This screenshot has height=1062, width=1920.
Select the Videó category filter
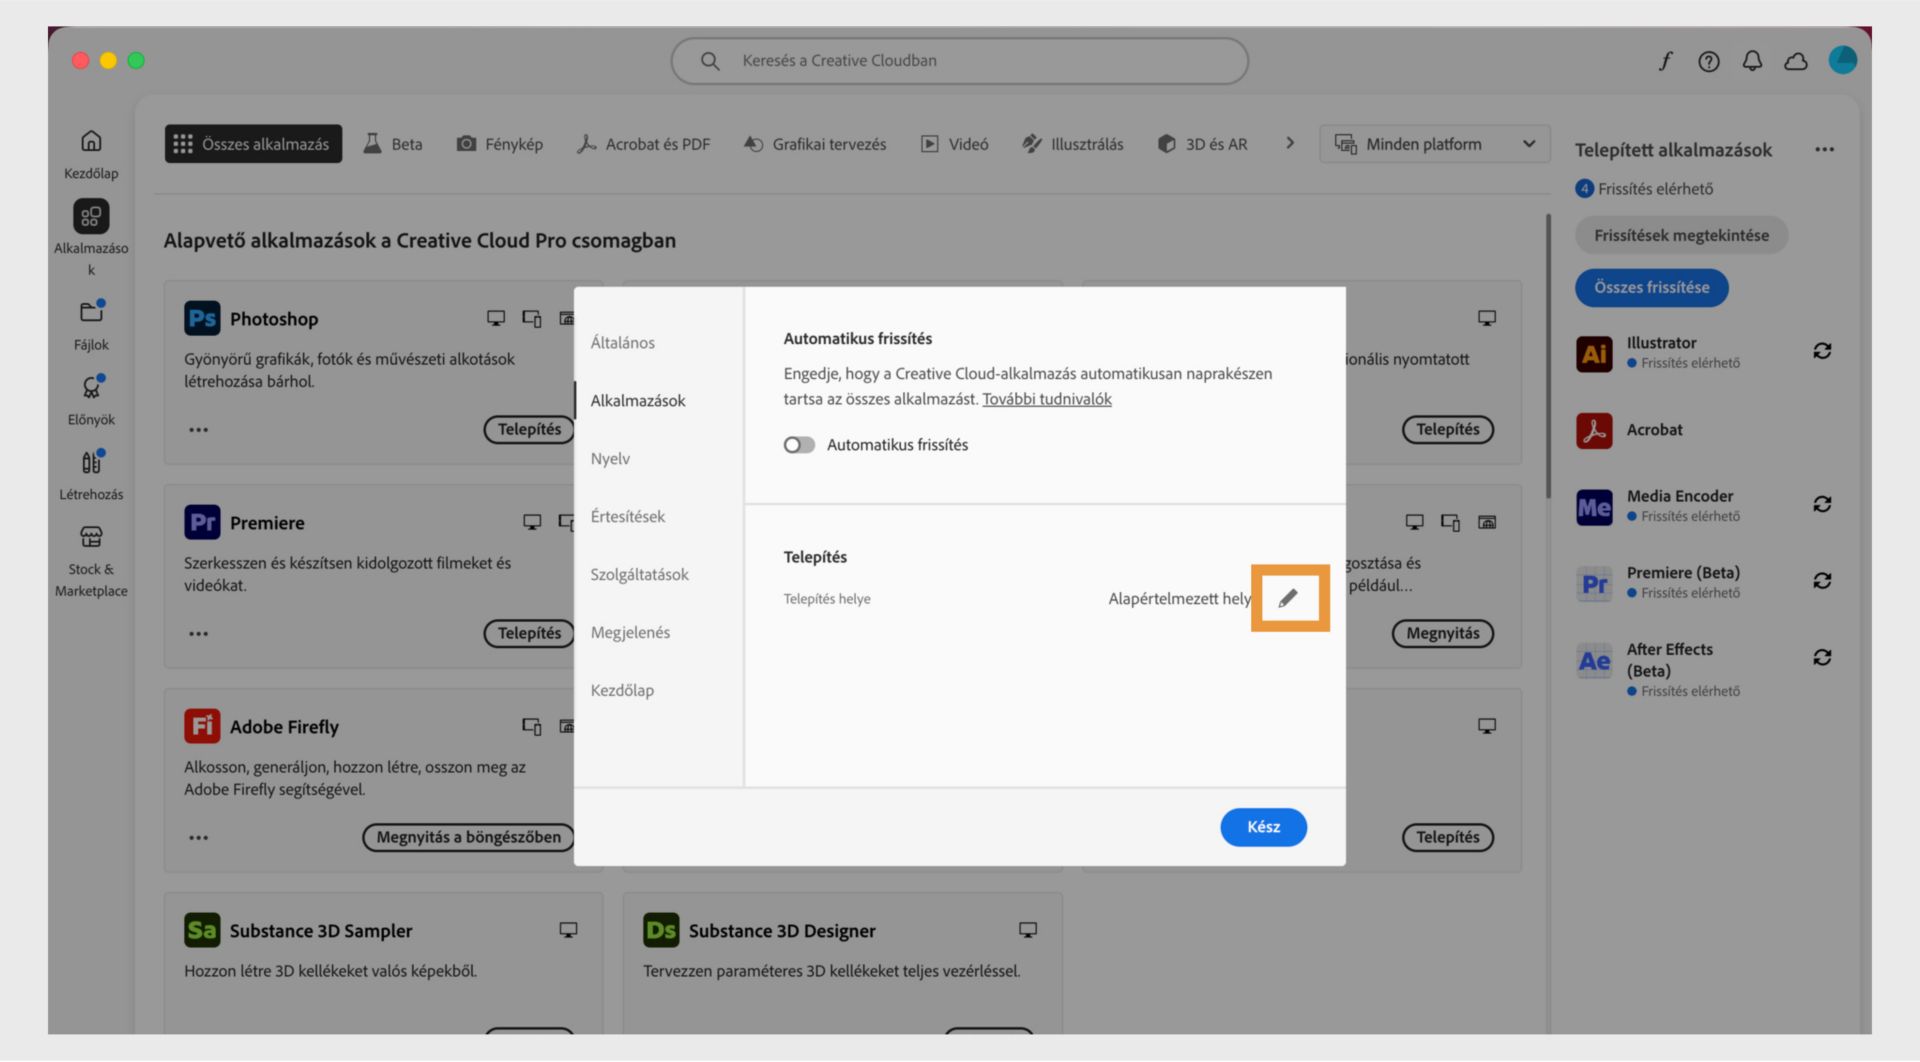pyautogui.click(x=955, y=144)
